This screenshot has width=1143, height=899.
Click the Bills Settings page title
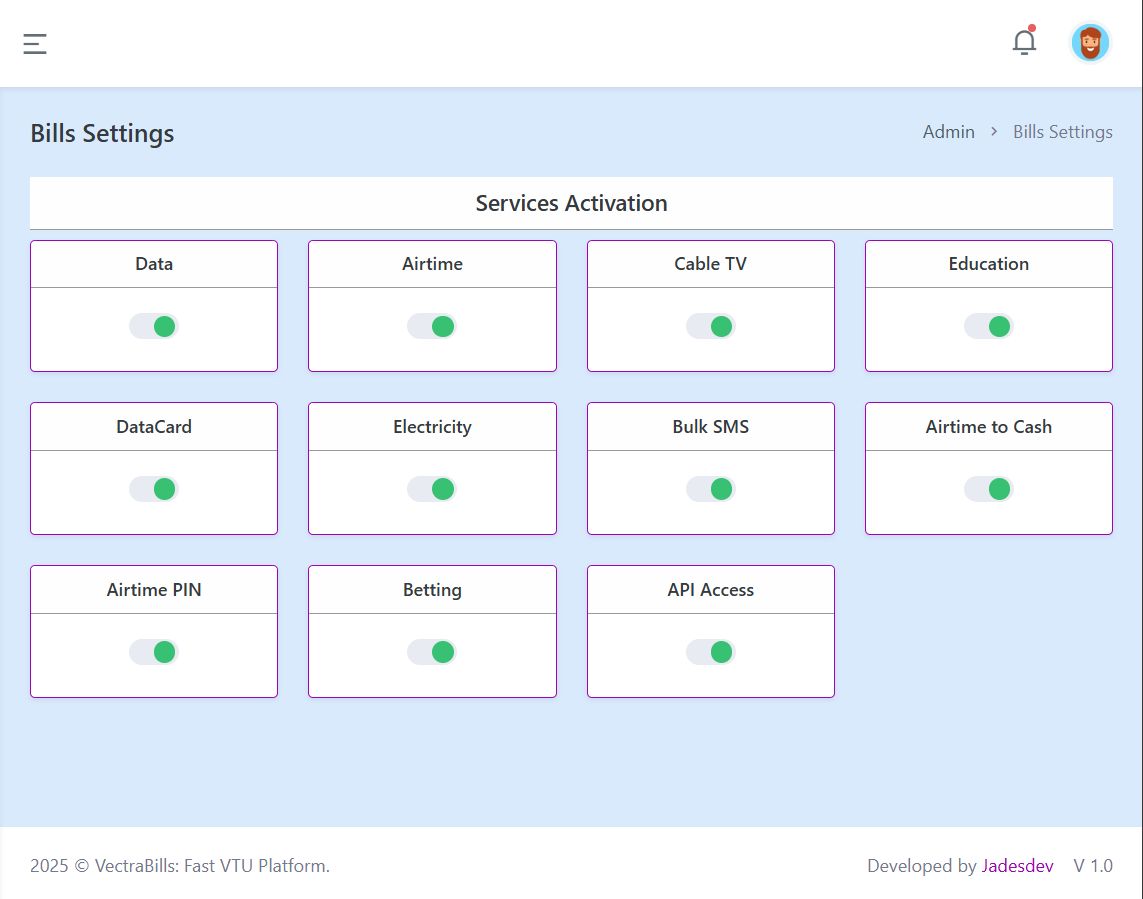click(x=102, y=134)
